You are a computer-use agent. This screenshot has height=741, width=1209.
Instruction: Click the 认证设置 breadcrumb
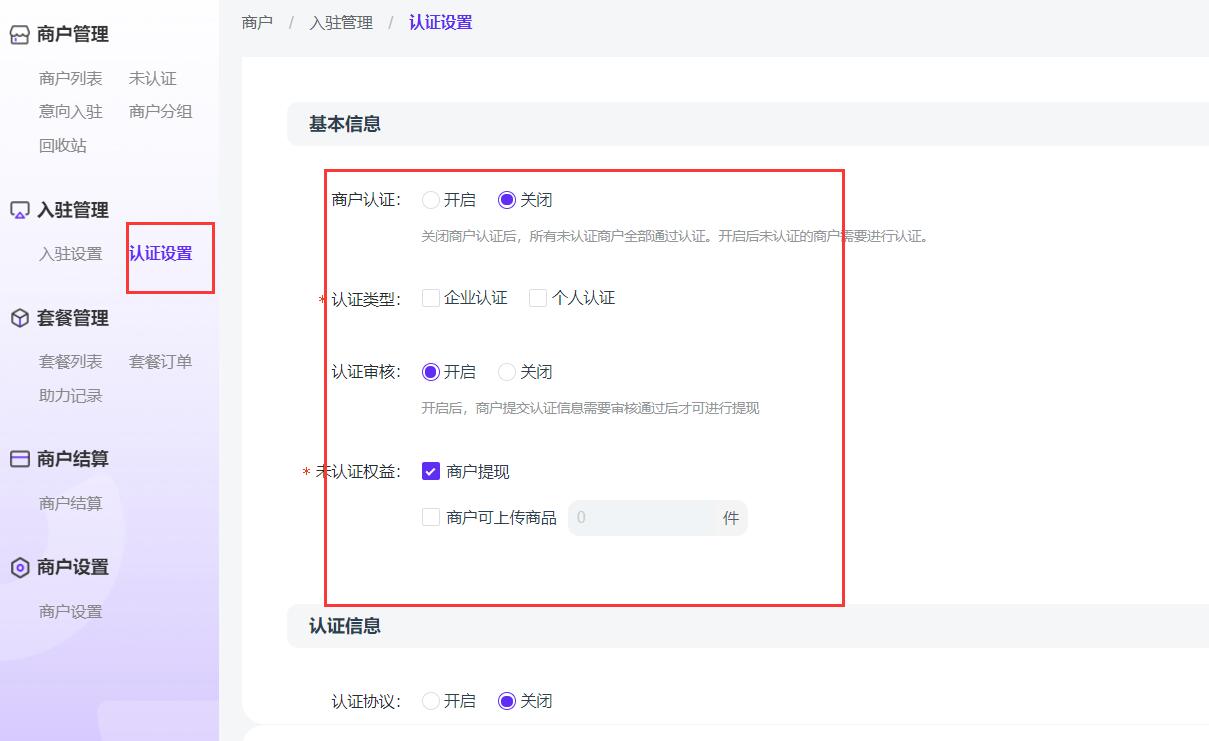click(440, 22)
